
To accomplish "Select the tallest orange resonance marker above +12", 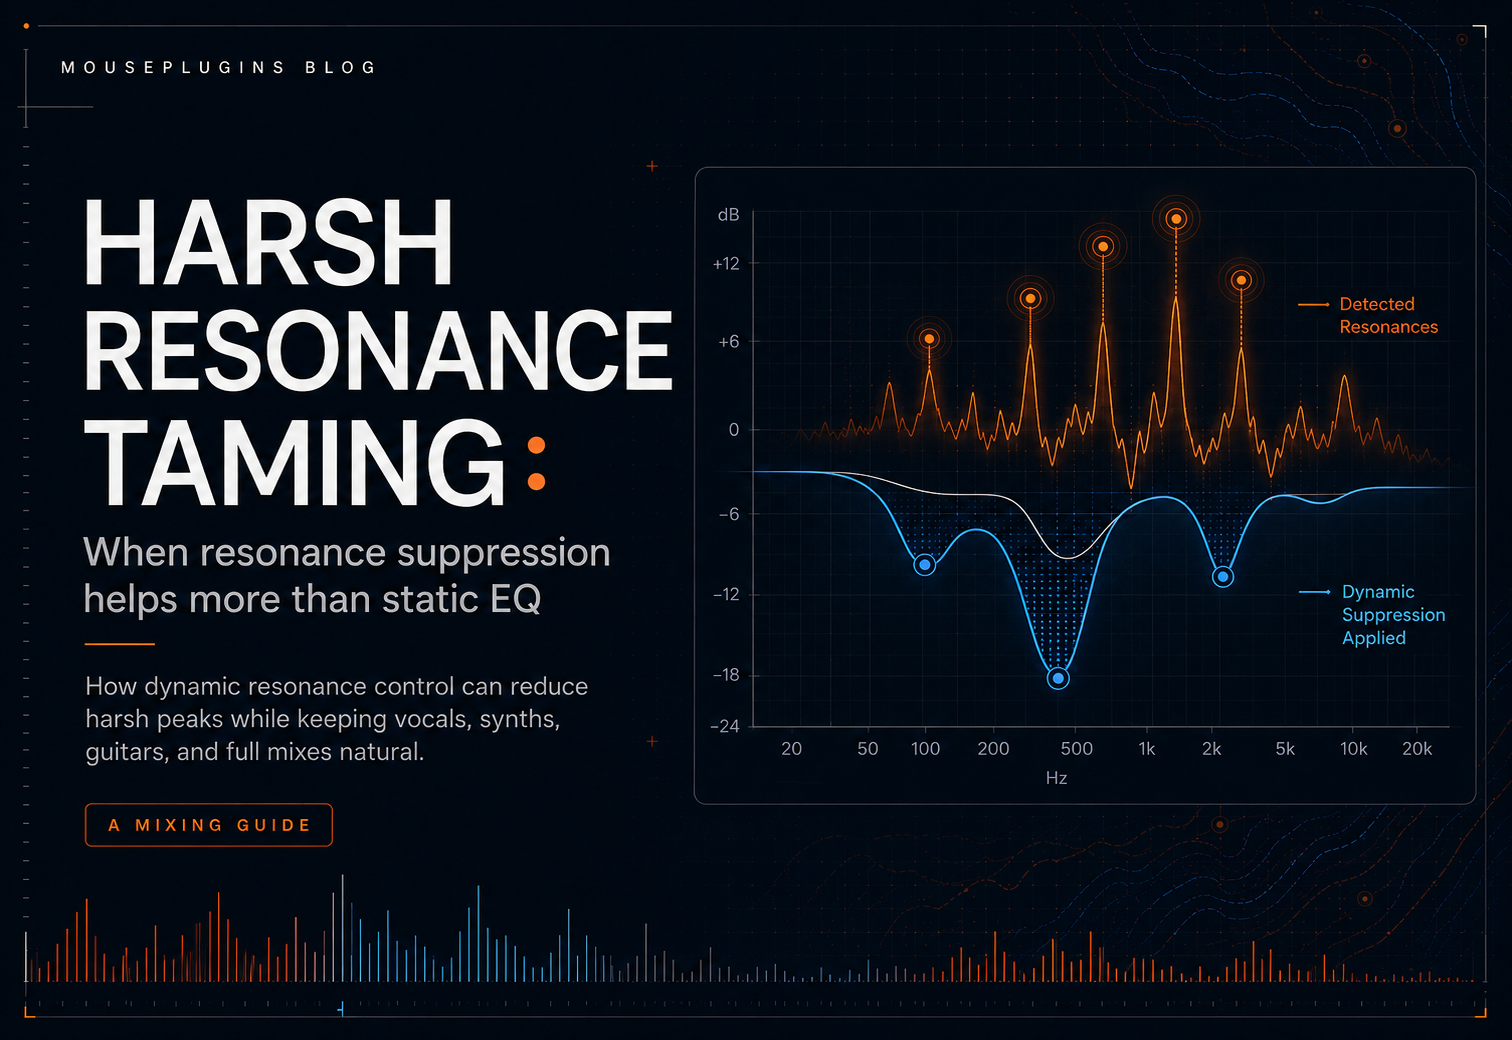I will pos(1176,219).
